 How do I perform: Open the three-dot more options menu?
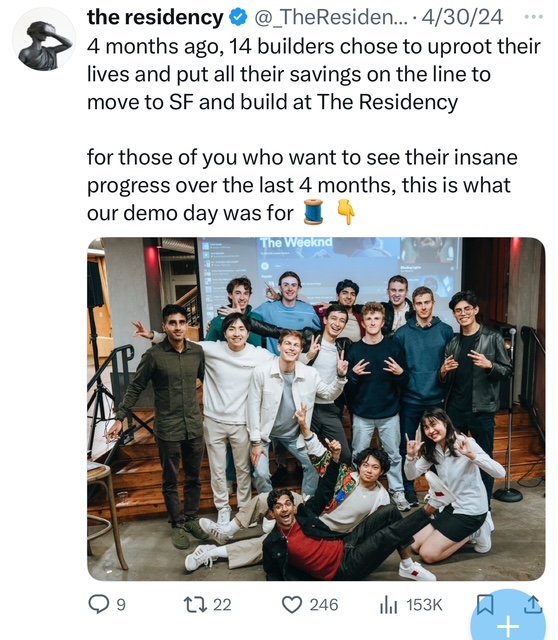point(534,17)
